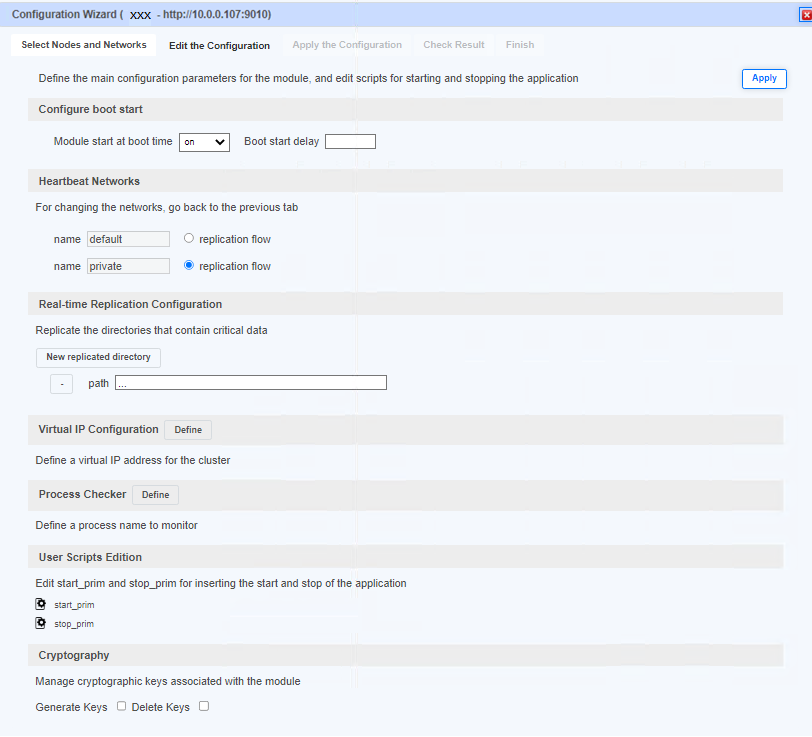Define the Virtual IP Configuration
The image size is (812, 737).
[187, 429]
